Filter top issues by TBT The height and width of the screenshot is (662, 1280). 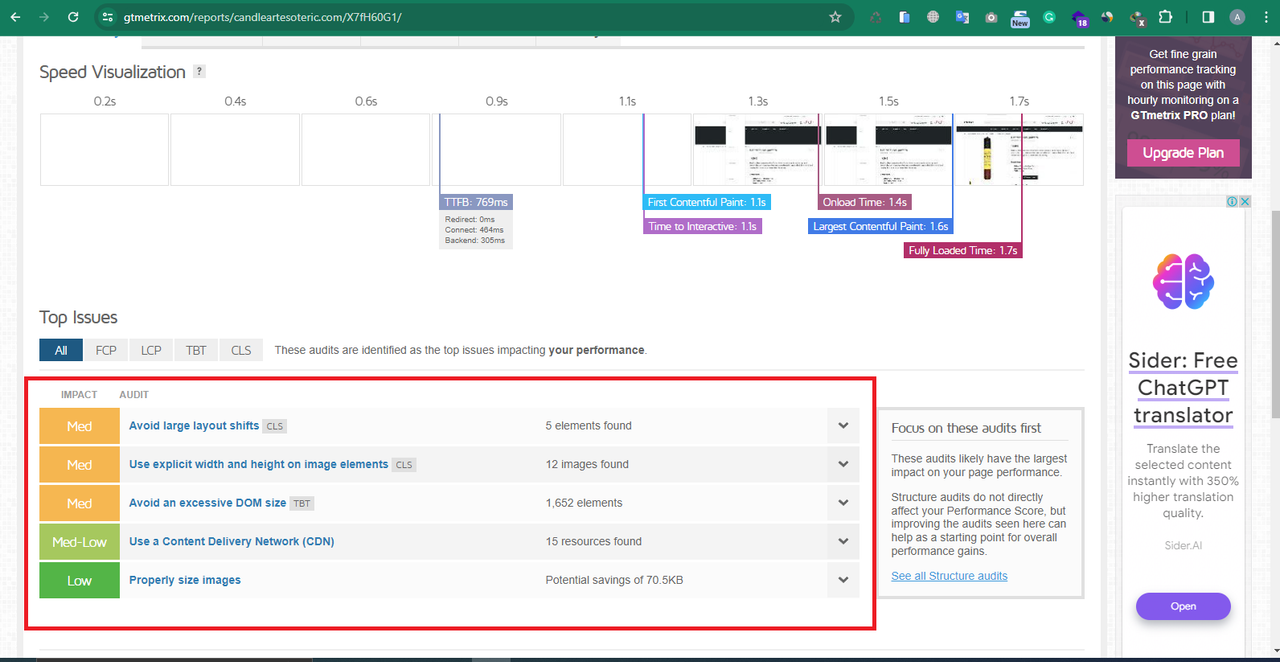click(x=196, y=350)
